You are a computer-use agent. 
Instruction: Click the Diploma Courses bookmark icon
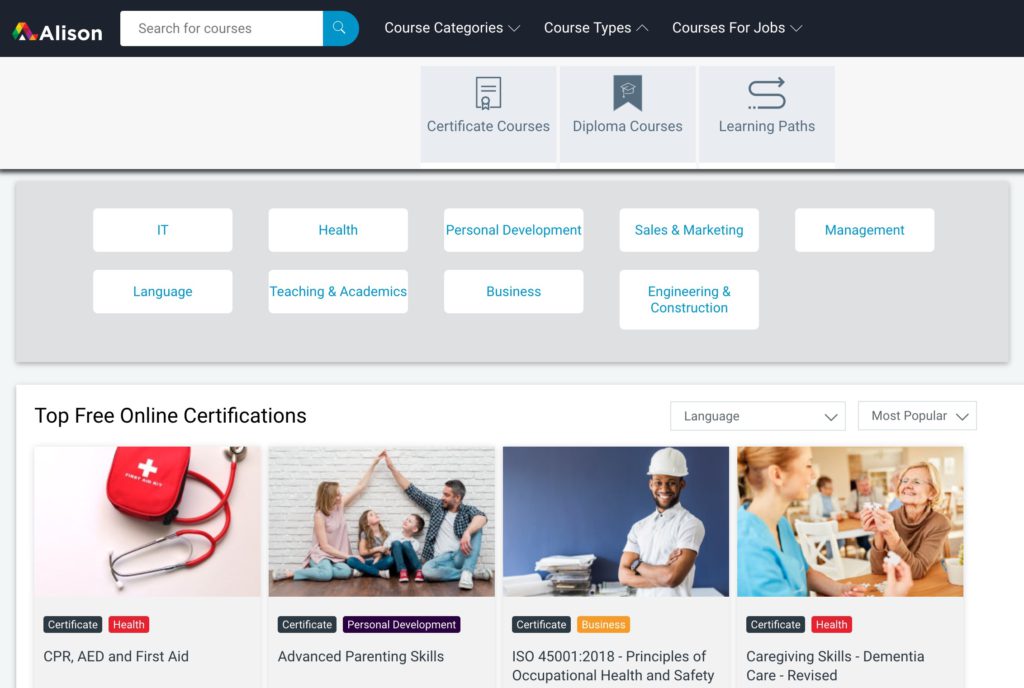pyautogui.click(x=628, y=93)
